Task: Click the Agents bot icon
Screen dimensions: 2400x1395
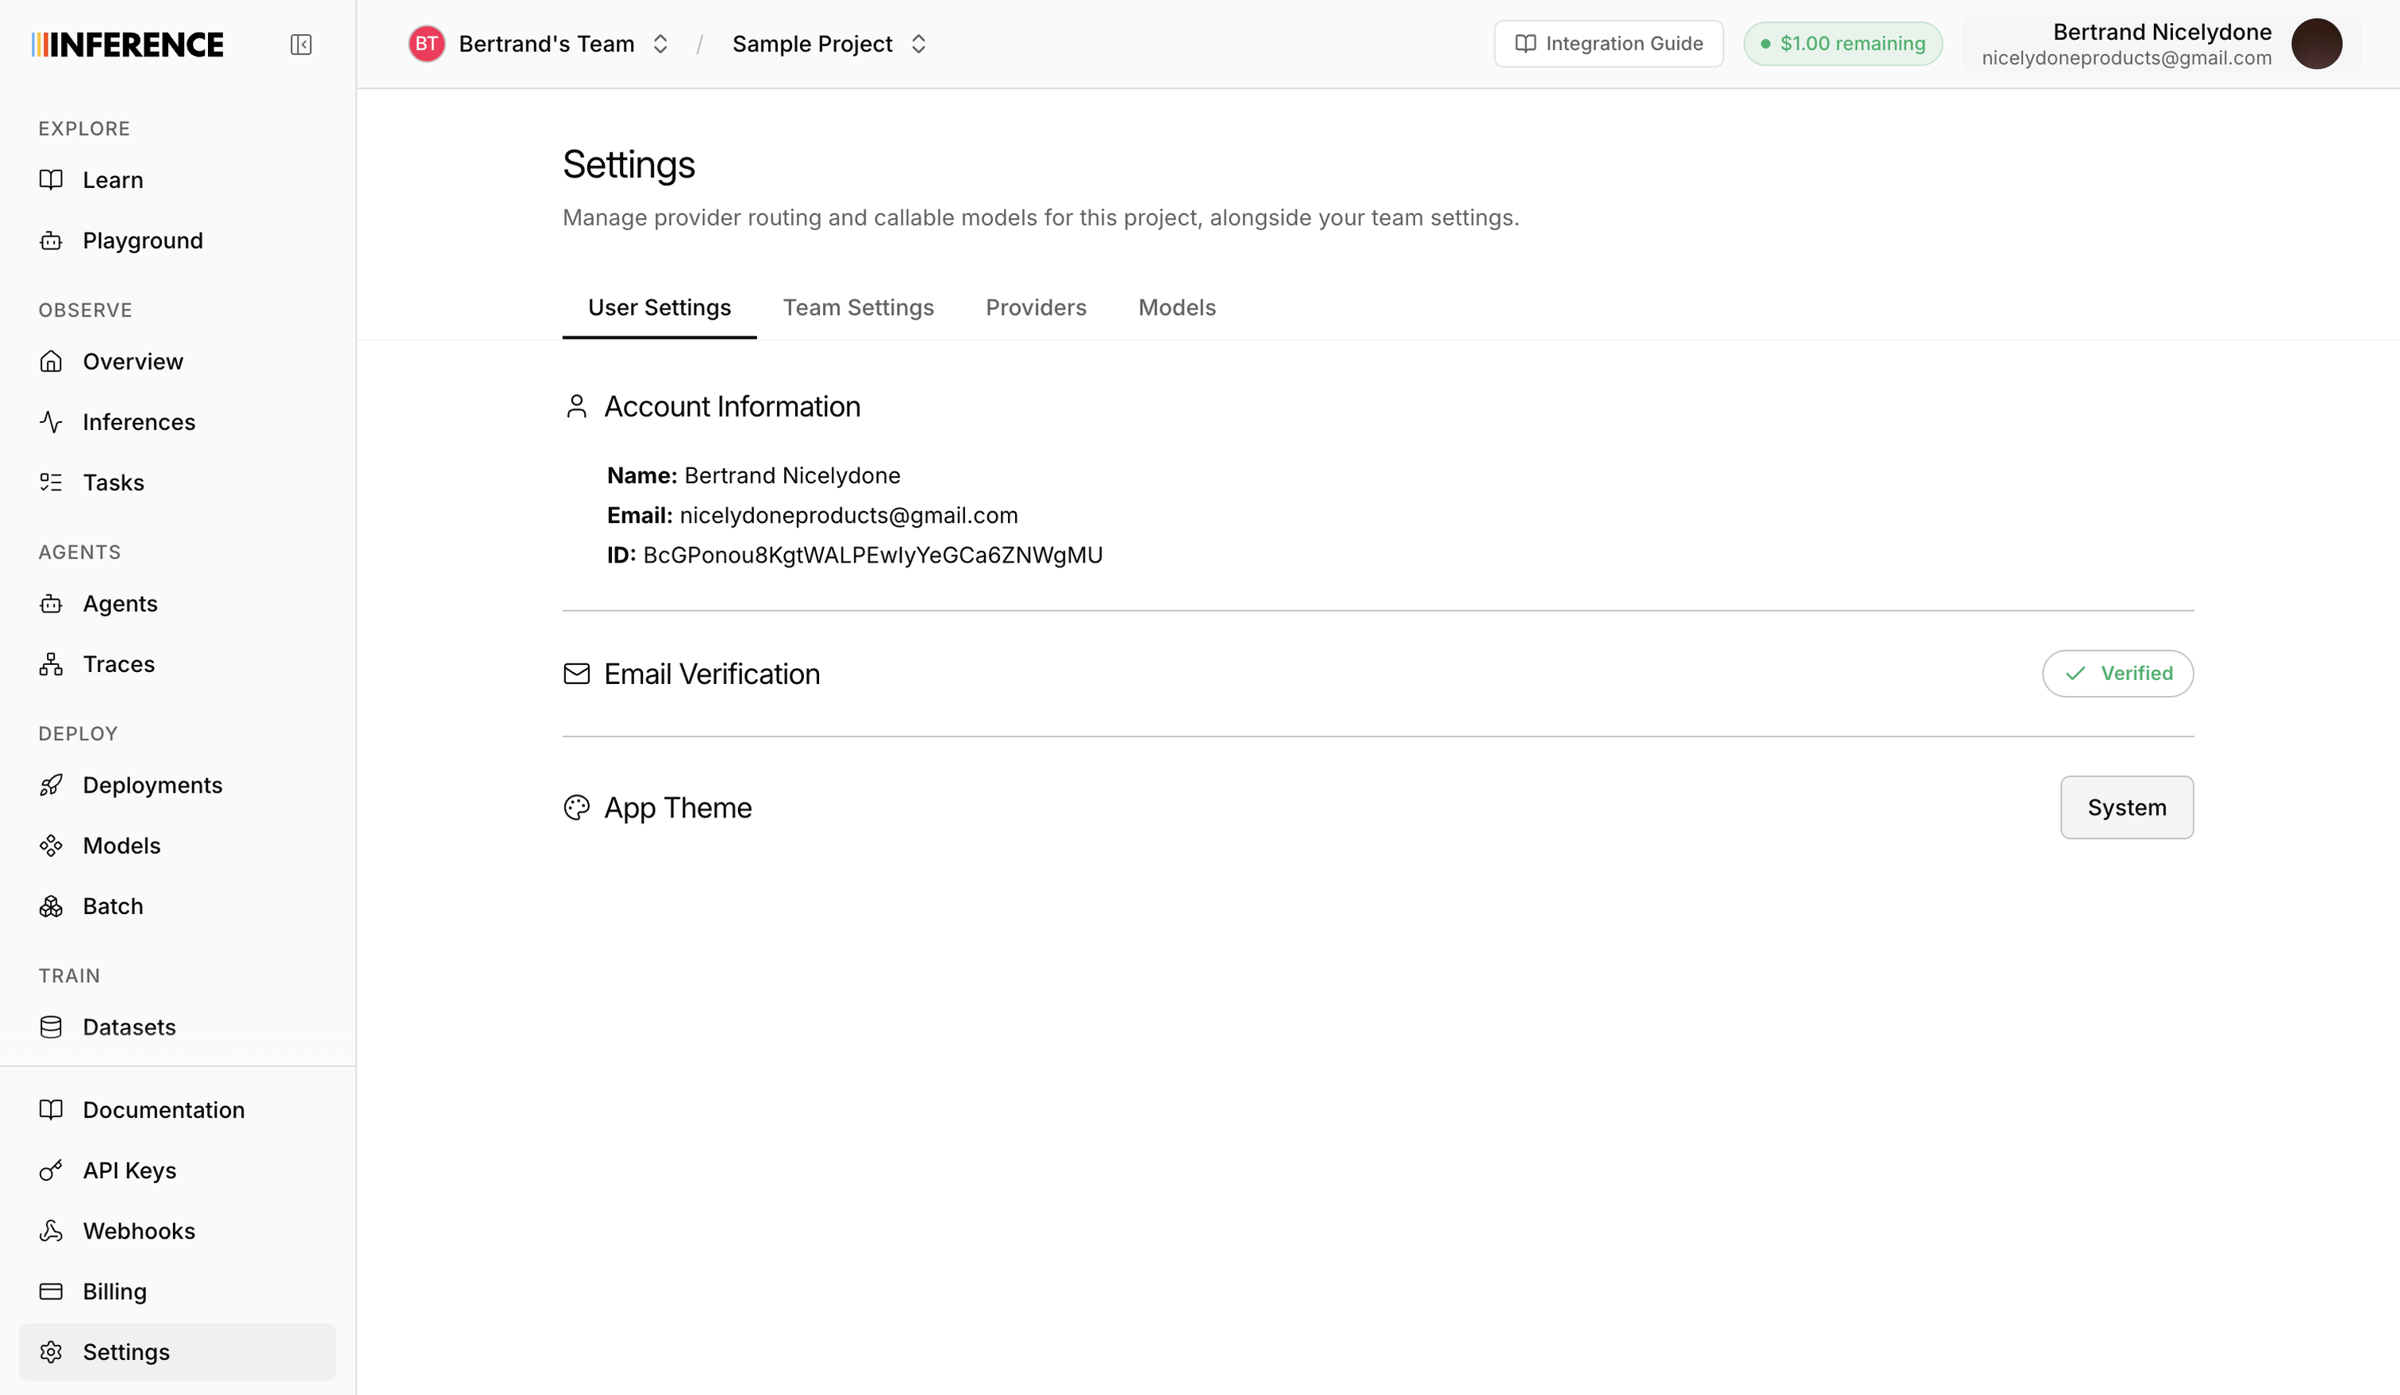Action: point(51,603)
